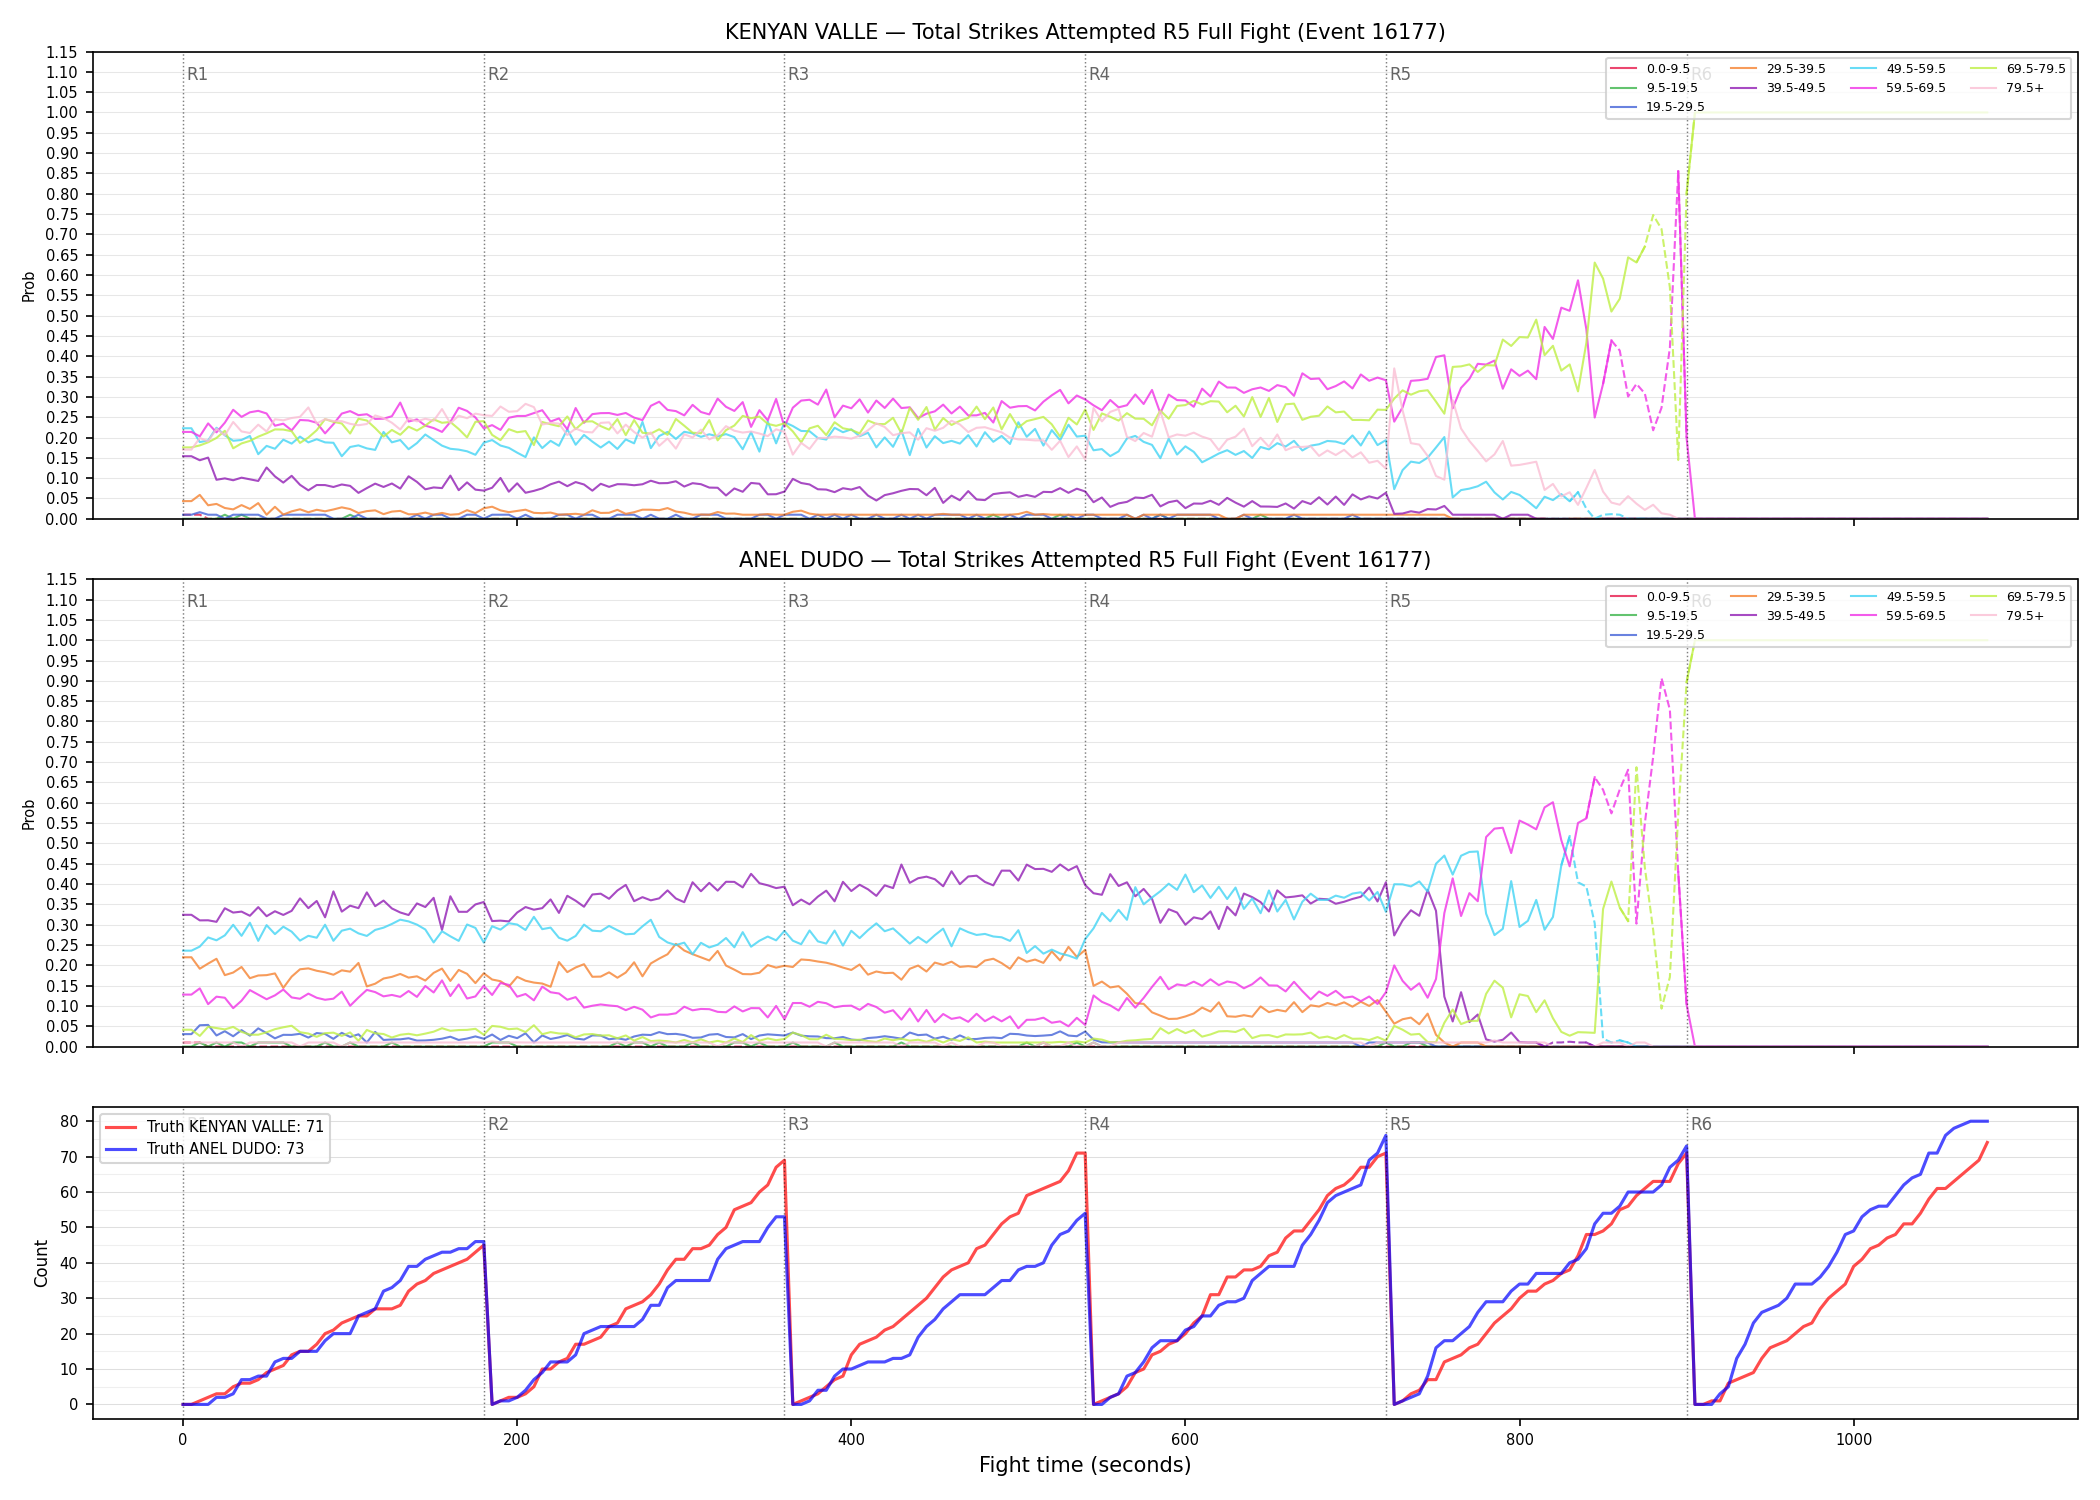The image size is (2100, 1500).
Task: Click R4 marker in KENYAN VALLE chart
Action: (1099, 74)
